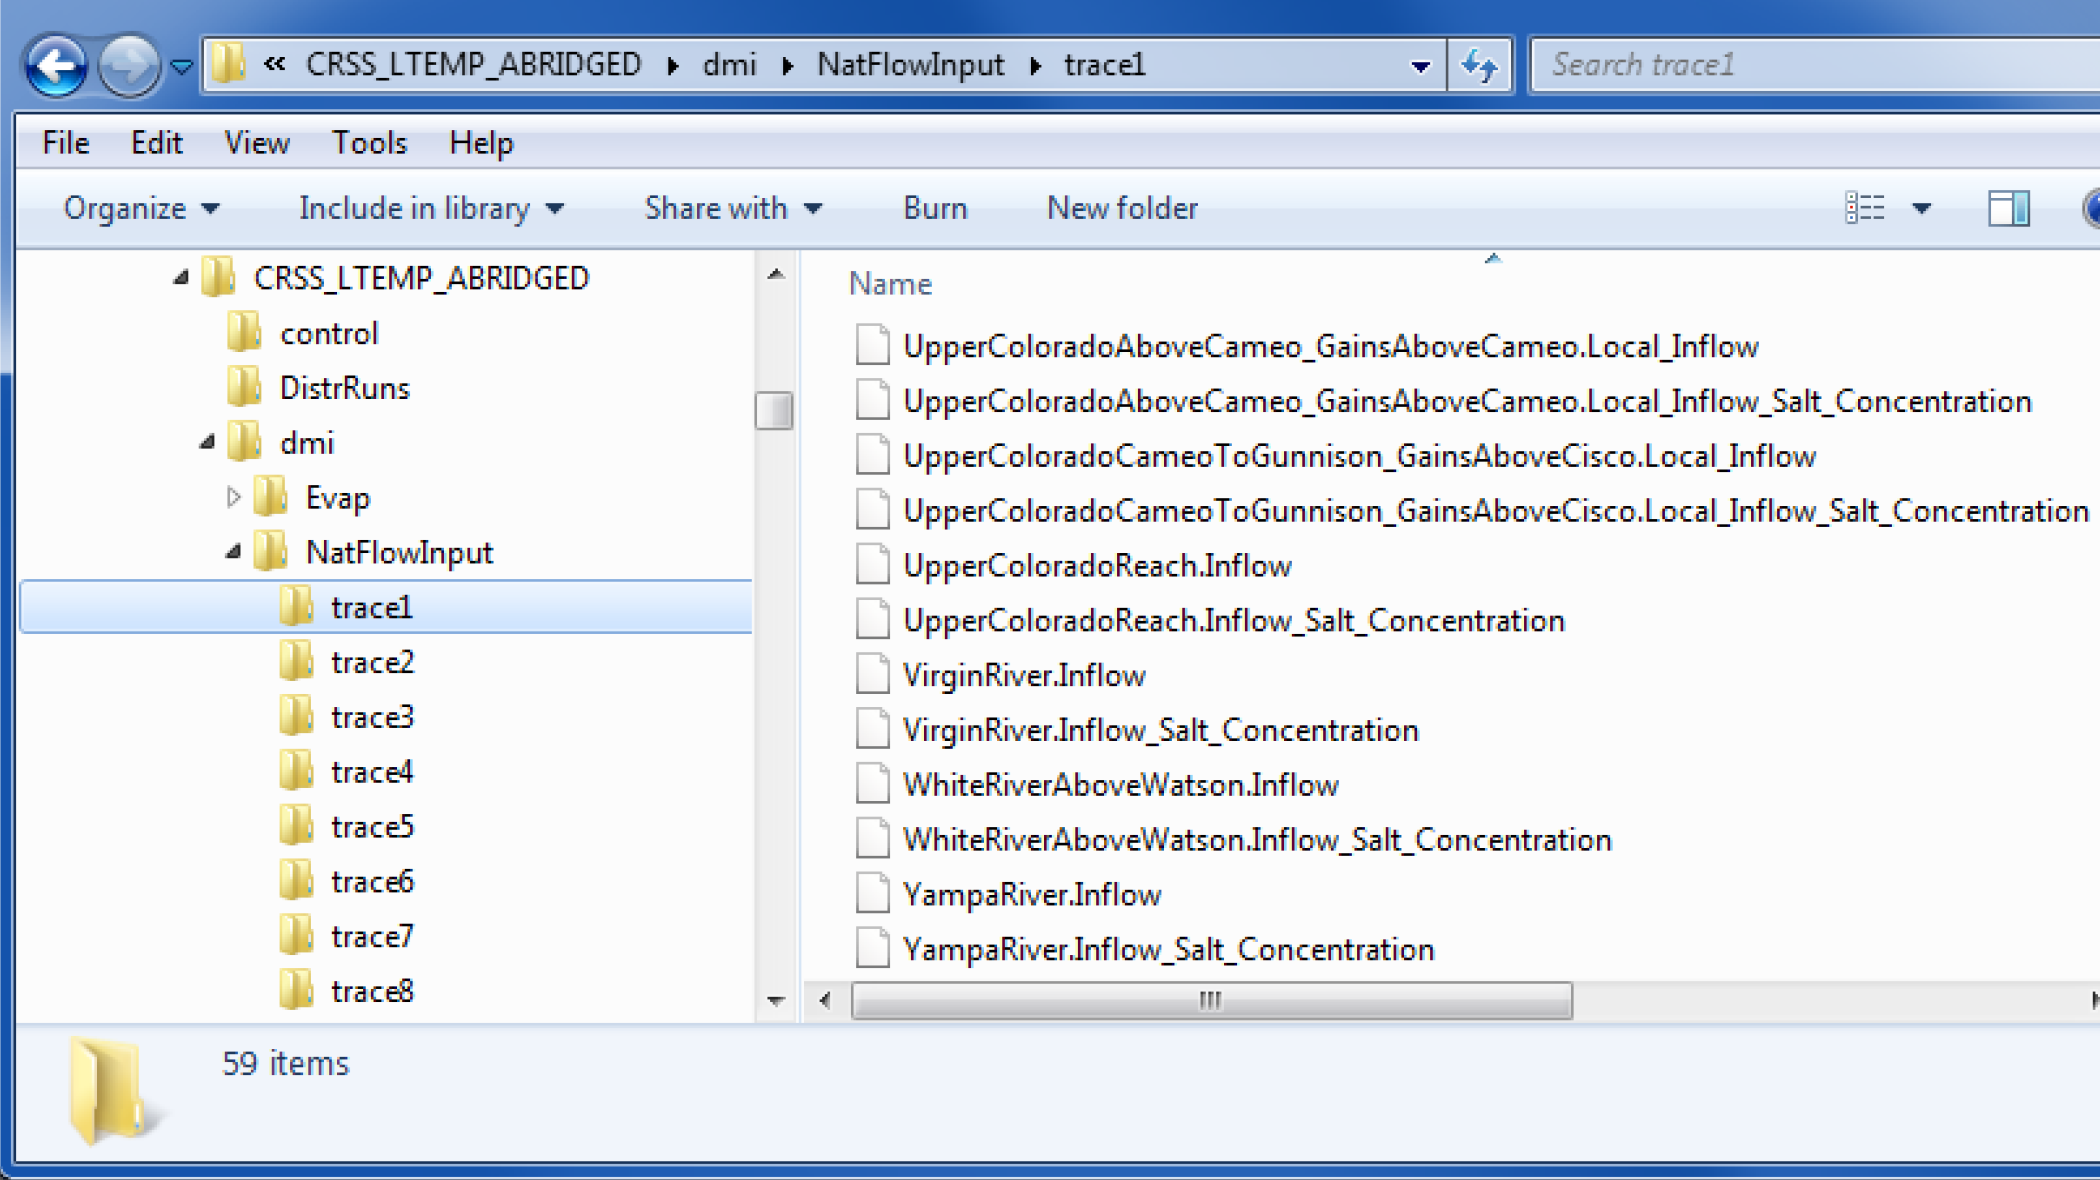Click the horizontal scrollbar thumb

(x=1210, y=1000)
